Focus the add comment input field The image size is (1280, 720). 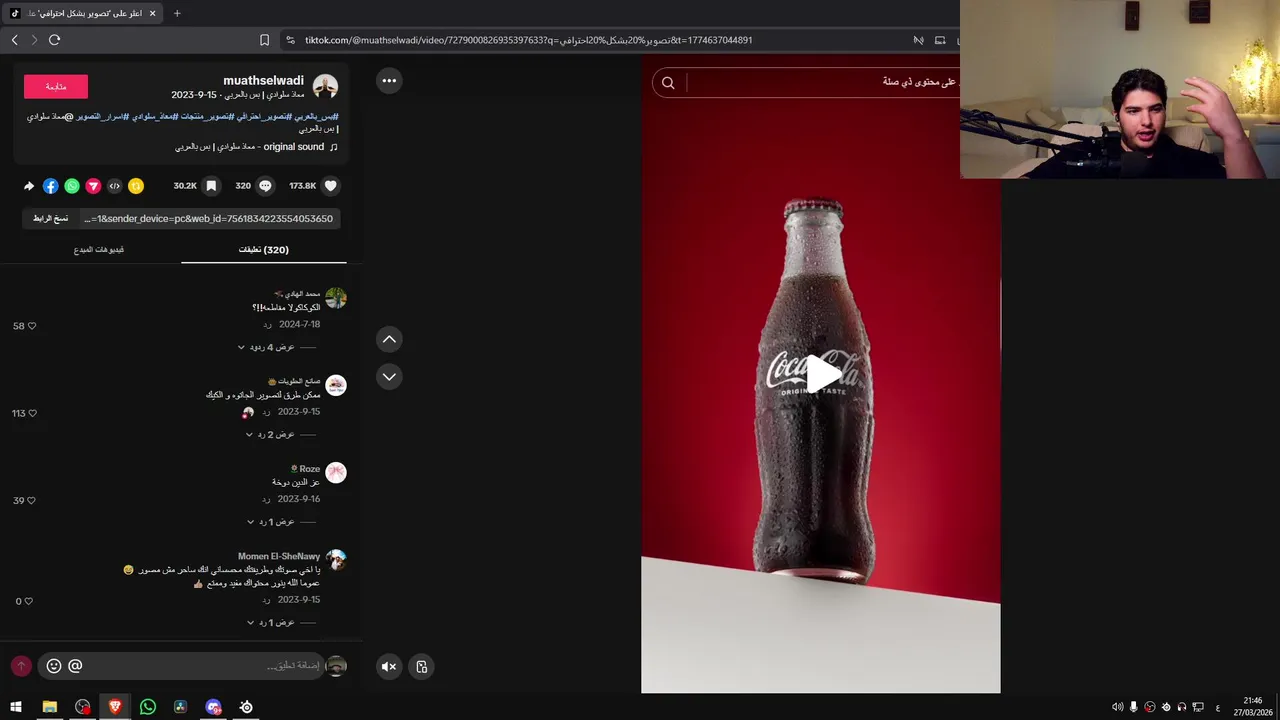click(x=182, y=666)
